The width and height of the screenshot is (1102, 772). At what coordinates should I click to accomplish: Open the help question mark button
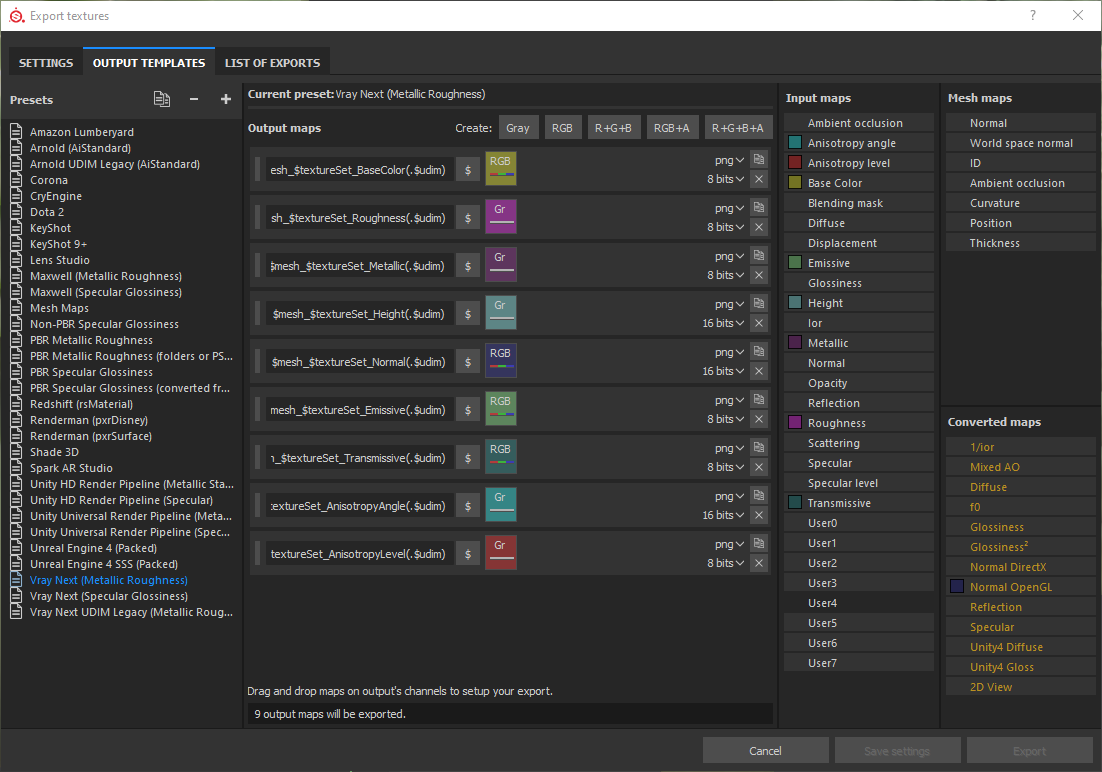(x=1033, y=15)
